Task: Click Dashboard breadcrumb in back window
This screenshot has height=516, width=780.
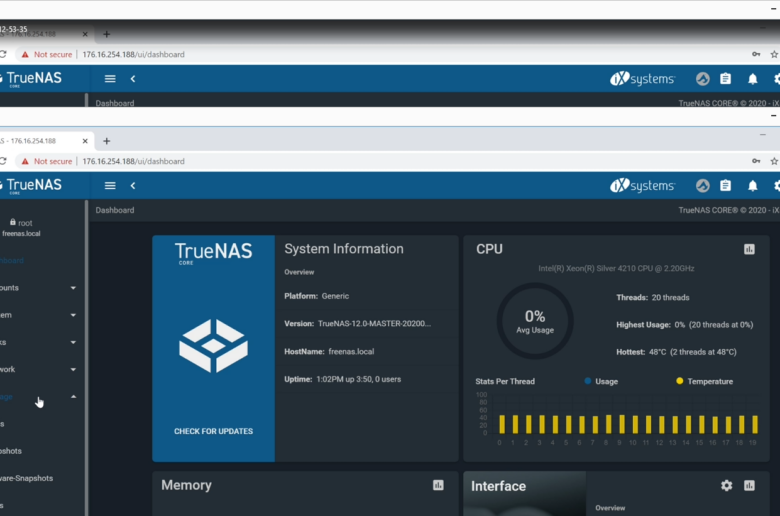Action: click(115, 103)
